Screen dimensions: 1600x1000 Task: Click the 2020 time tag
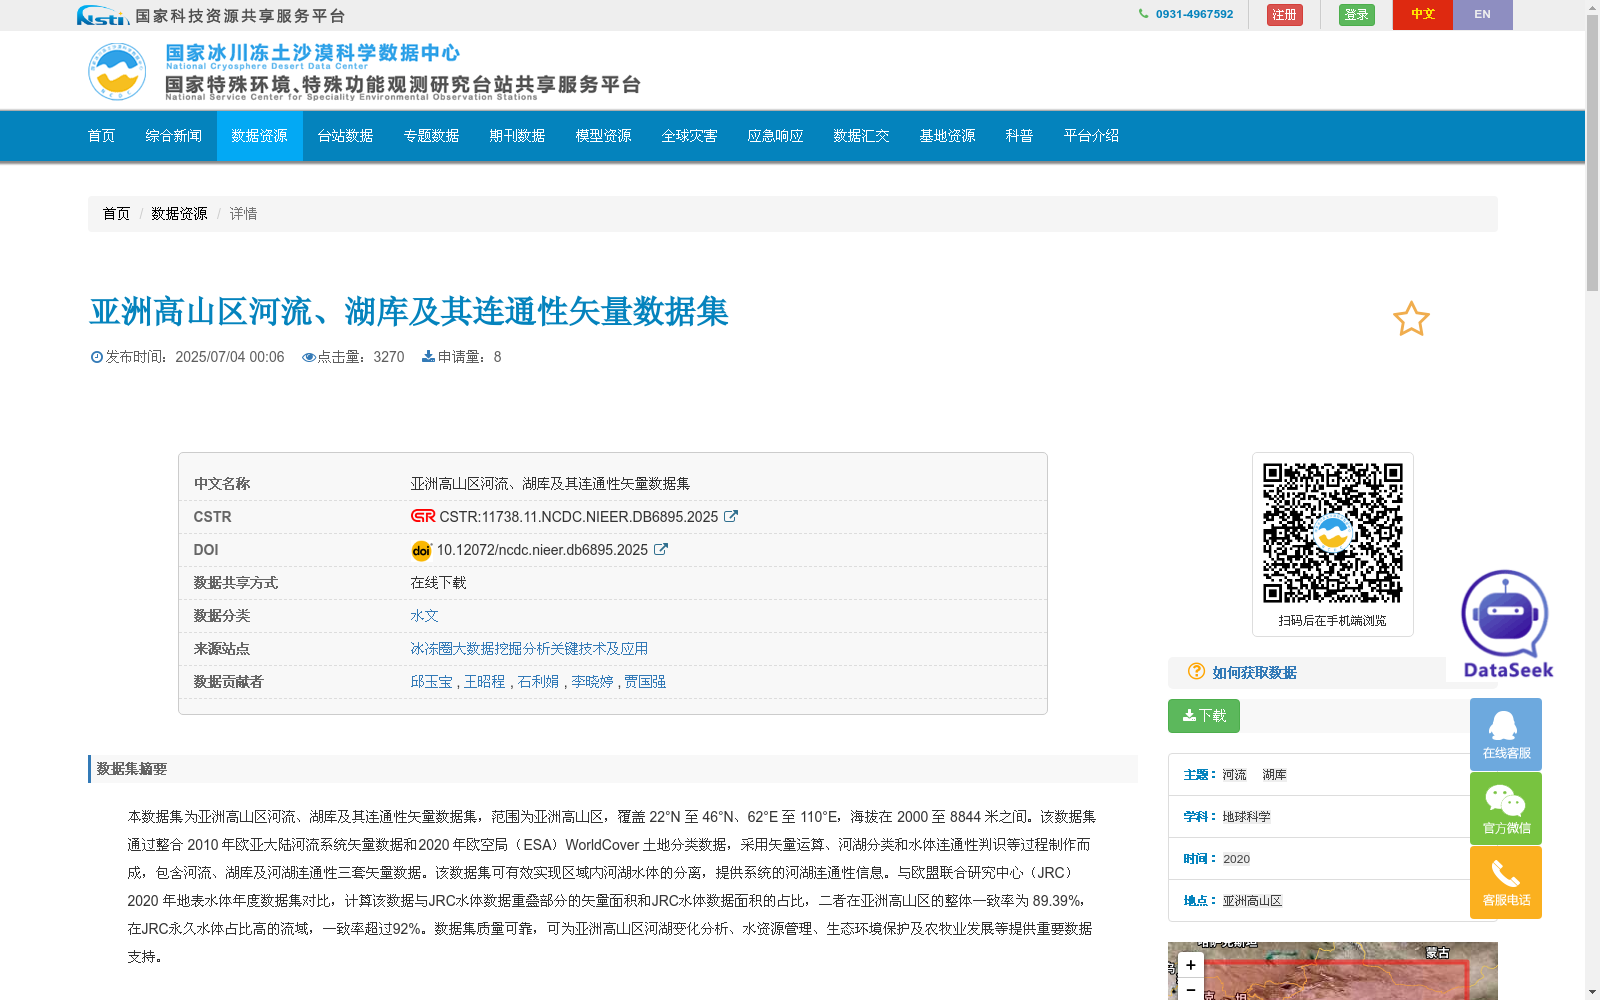pyautogui.click(x=1236, y=859)
